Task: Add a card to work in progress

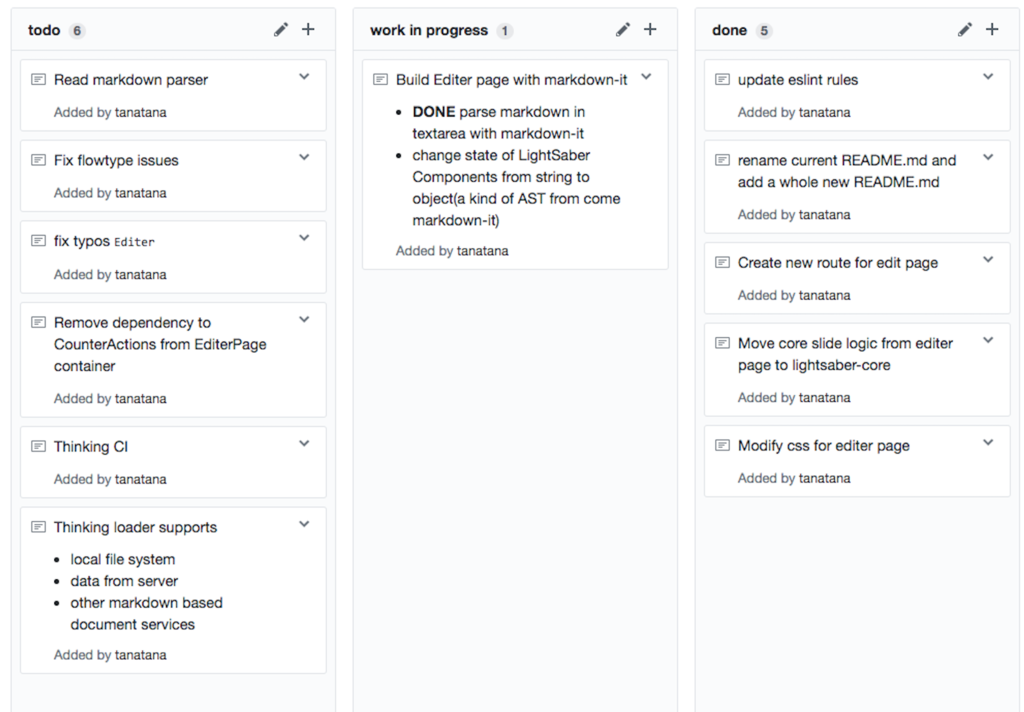Action: point(650,29)
